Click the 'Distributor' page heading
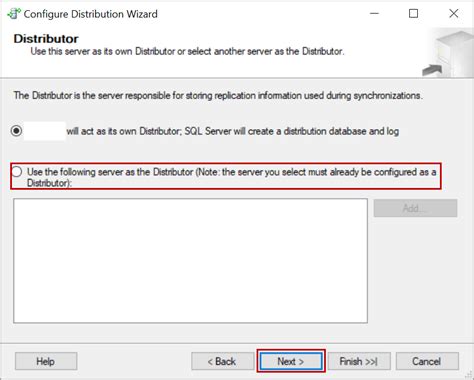The image size is (474, 380). coord(46,39)
